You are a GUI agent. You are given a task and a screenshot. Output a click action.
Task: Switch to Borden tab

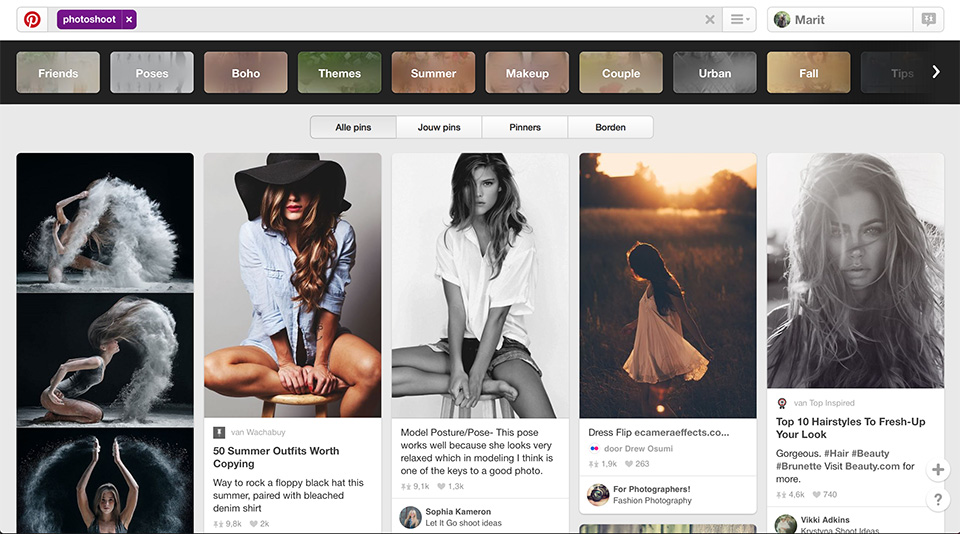tap(610, 127)
